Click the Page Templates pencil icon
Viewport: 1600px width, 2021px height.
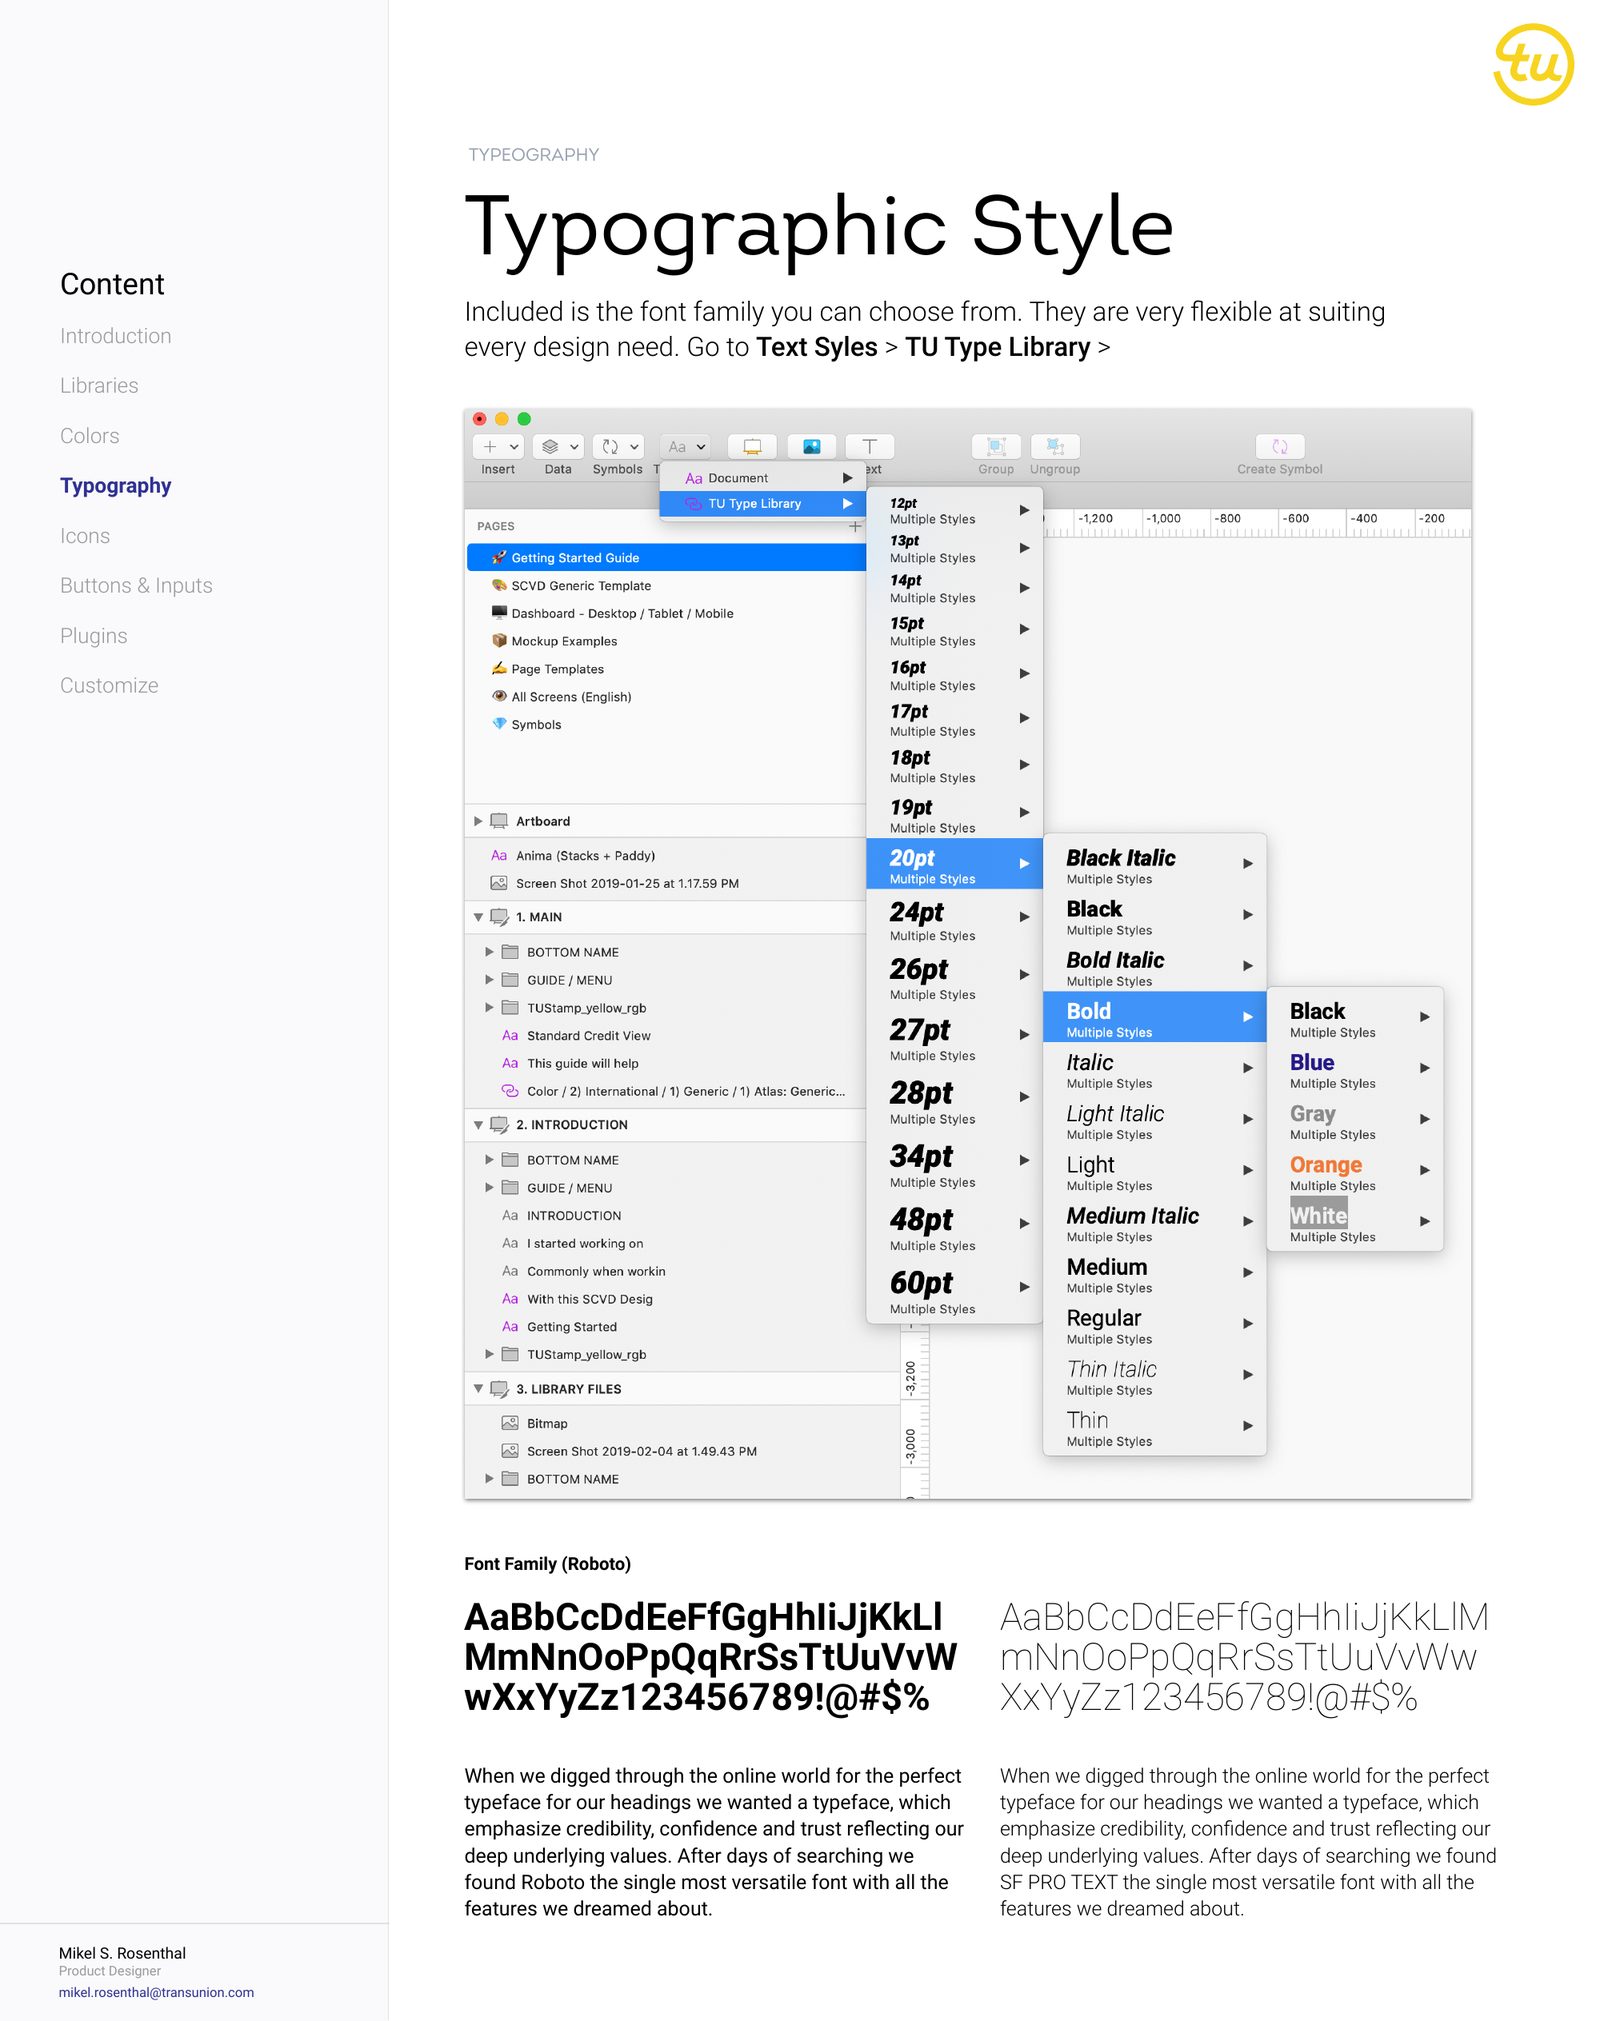click(499, 668)
